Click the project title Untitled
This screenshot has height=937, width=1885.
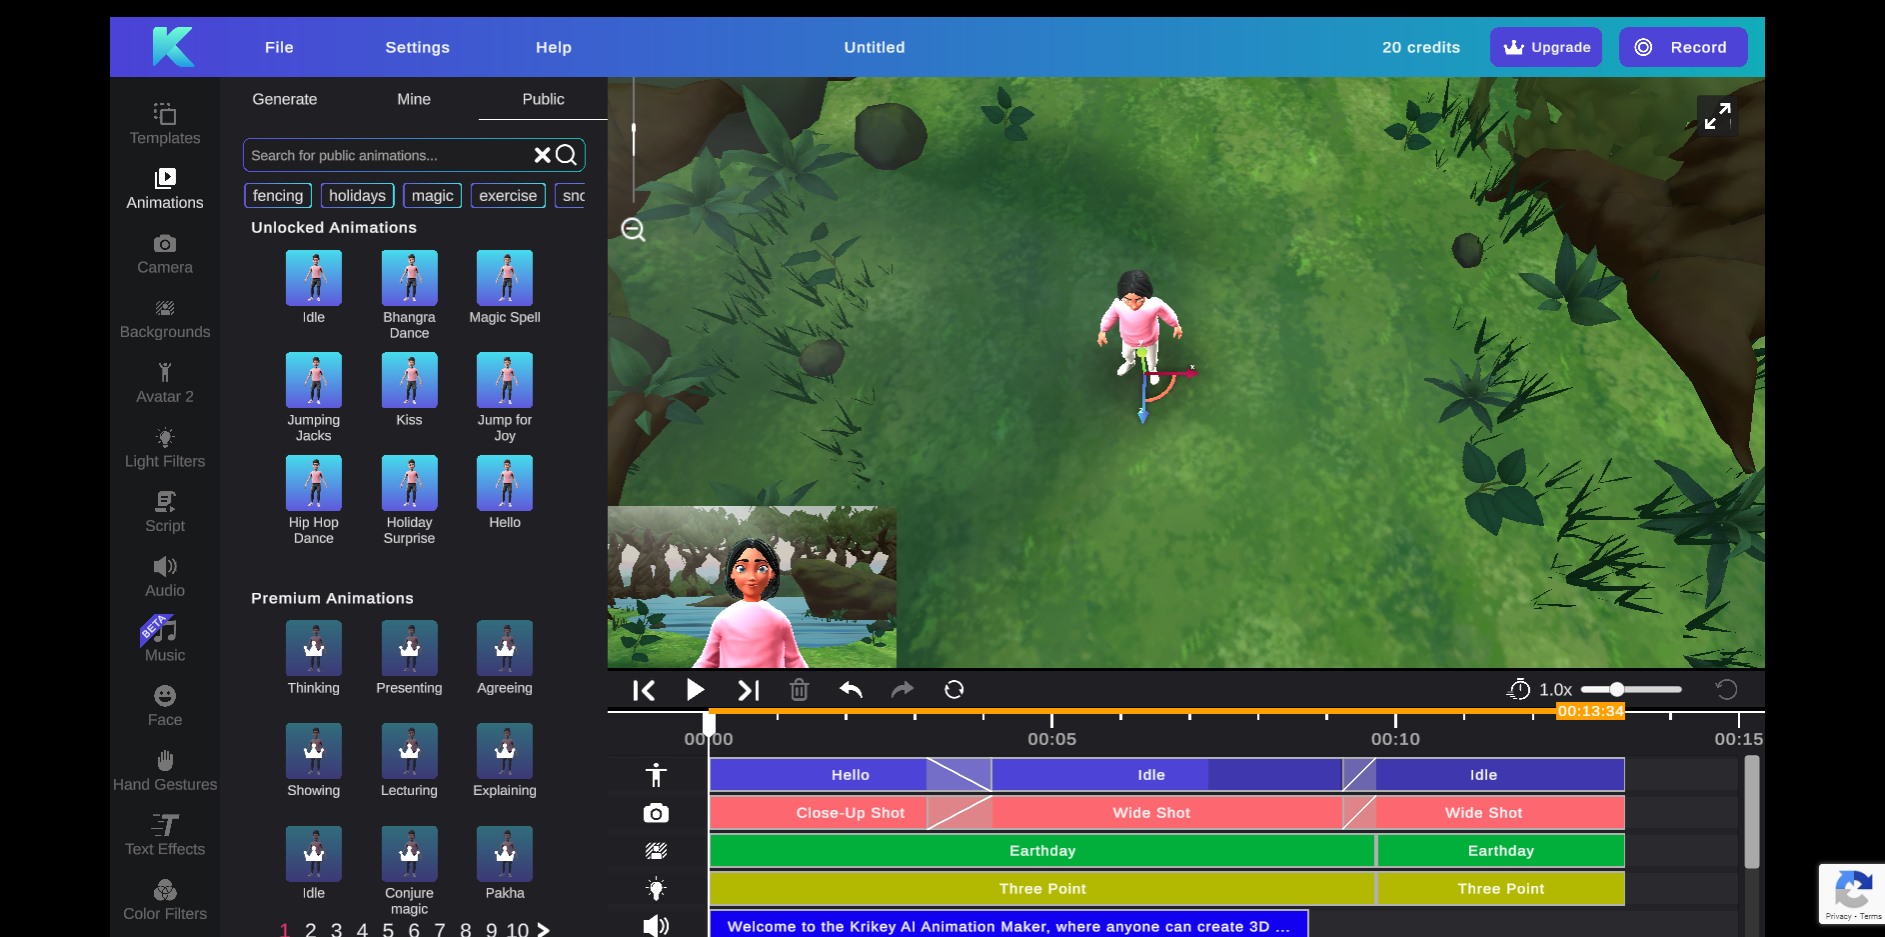[x=874, y=47]
